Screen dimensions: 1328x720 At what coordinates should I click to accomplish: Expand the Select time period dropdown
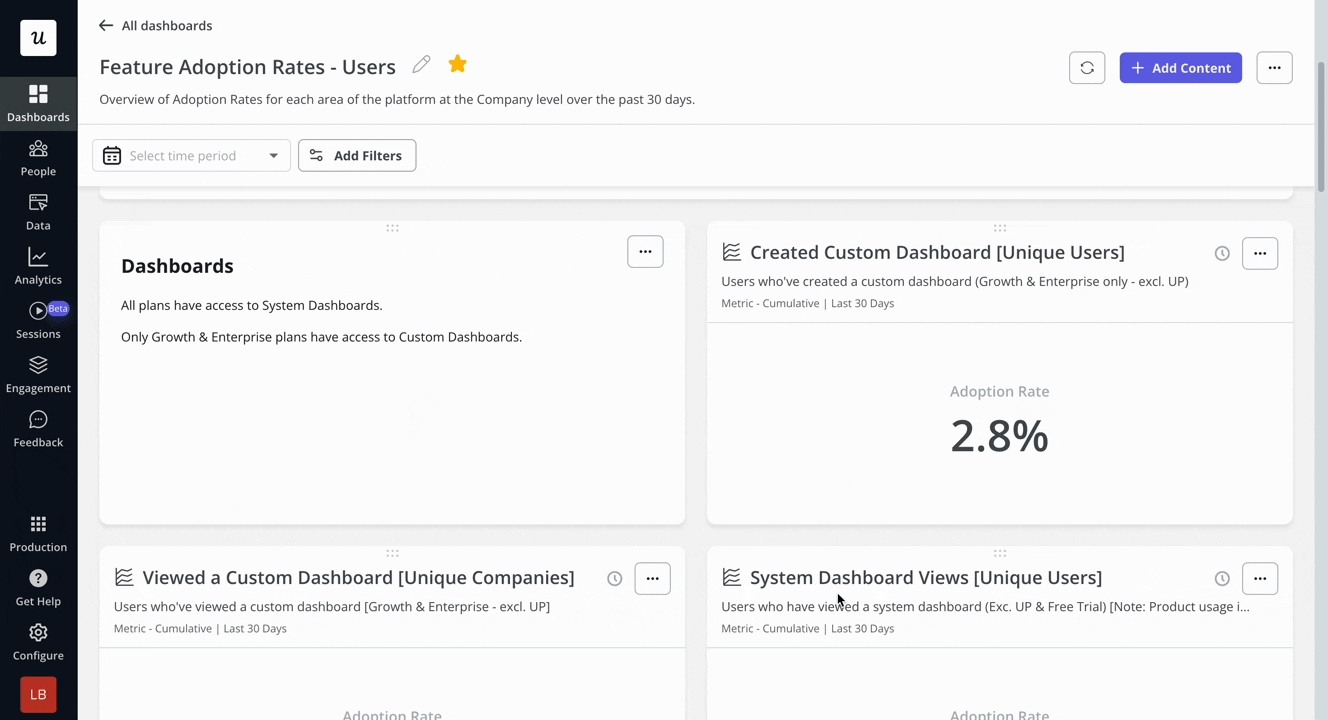tap(191, 155)
